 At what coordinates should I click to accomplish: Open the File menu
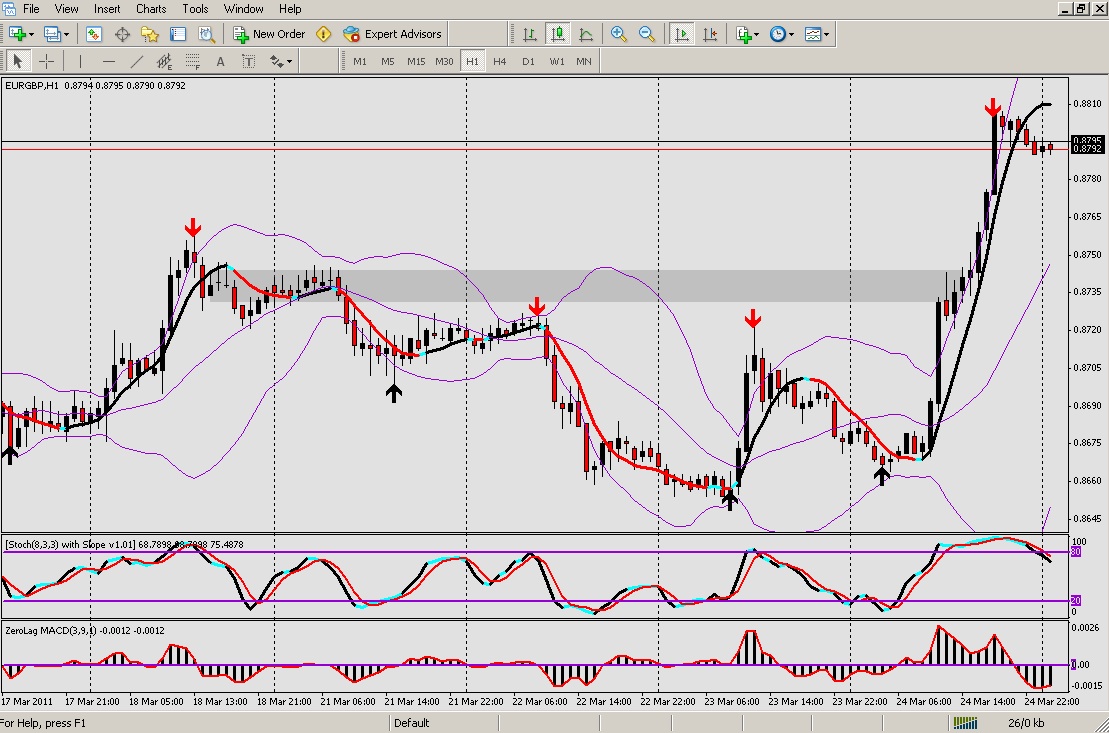pyautogui.click(x=31, y=9)
